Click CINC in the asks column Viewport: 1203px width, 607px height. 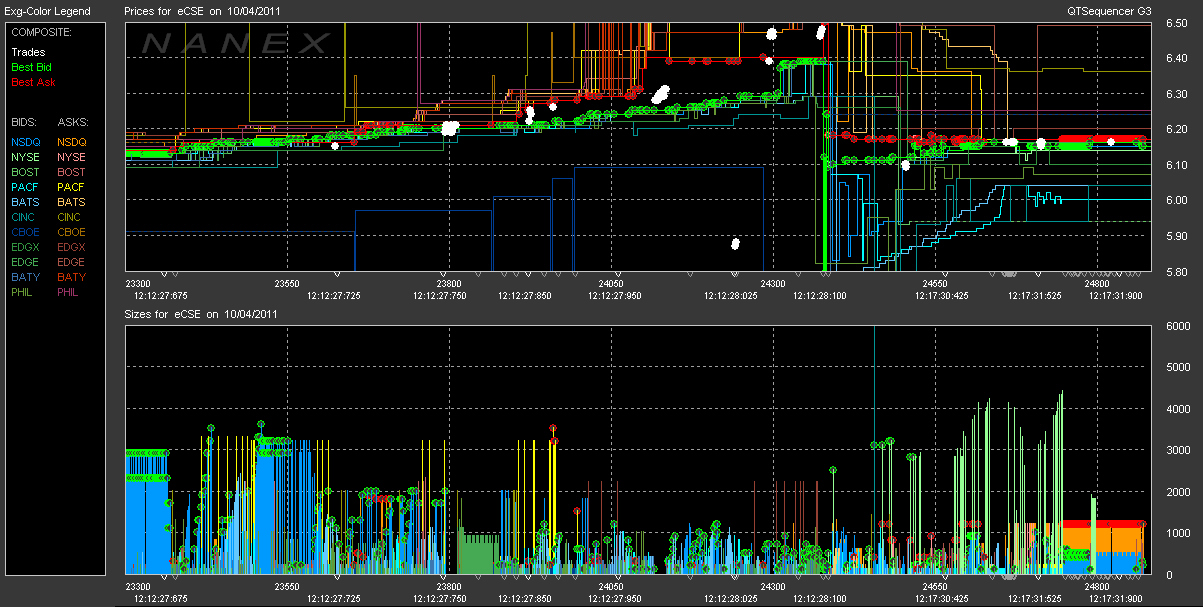(x=71, y=217)
